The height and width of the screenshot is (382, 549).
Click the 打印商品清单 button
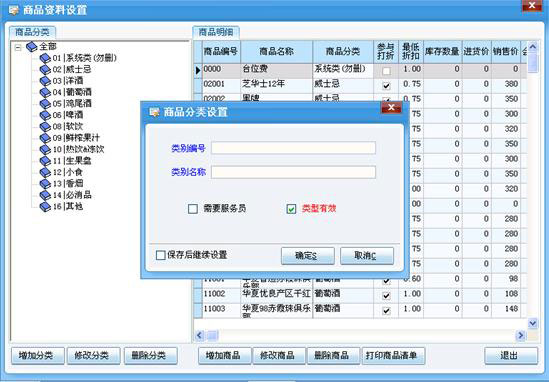pos(394,356)
